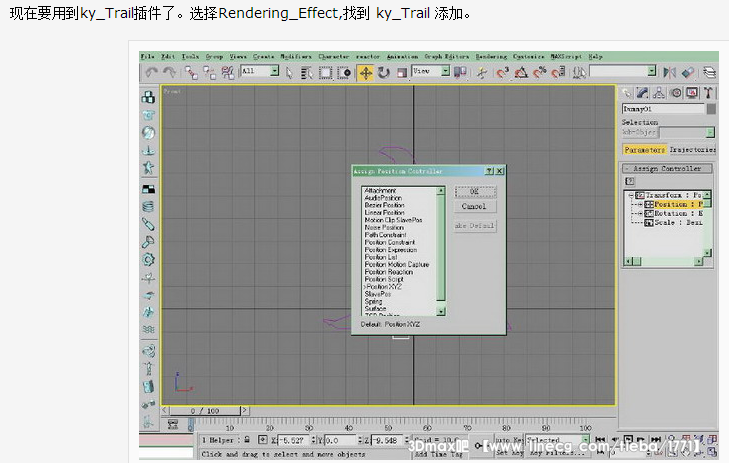Image resolution: width=729 pixels, height=463 pixels.
Task: Activate Select and Move tool
Action: (x=365, y=73)
